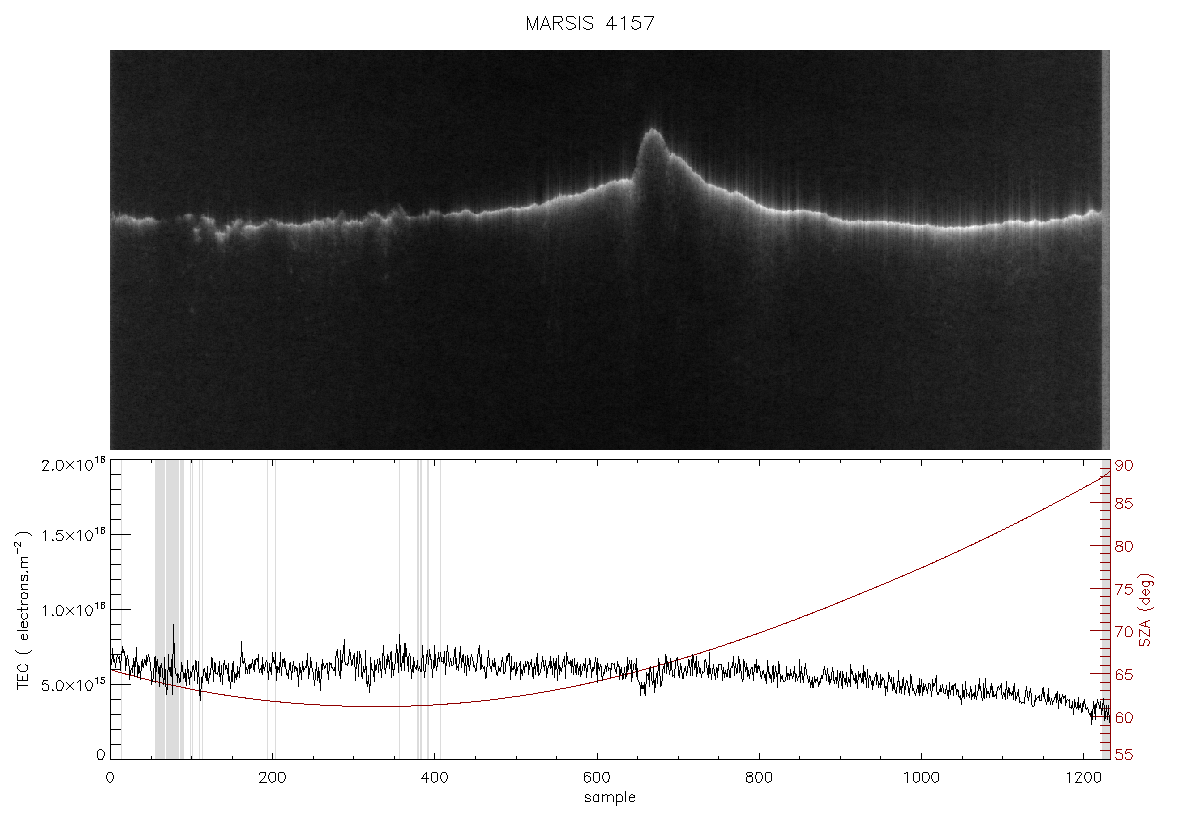The height and width of the screenshot is (830, 1180).
Task: Click the 1.0×10^16 TEC axis label
Action: tap(73, 610)
